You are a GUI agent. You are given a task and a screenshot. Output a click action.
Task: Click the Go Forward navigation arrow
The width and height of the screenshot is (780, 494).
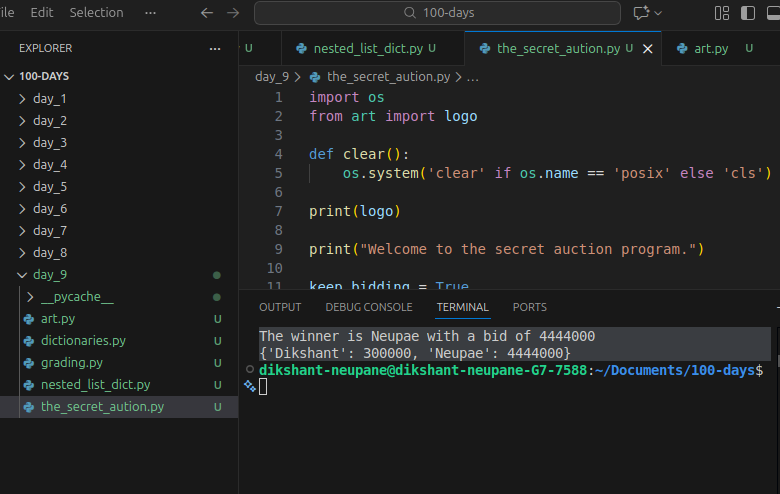(x=235, y=13)
